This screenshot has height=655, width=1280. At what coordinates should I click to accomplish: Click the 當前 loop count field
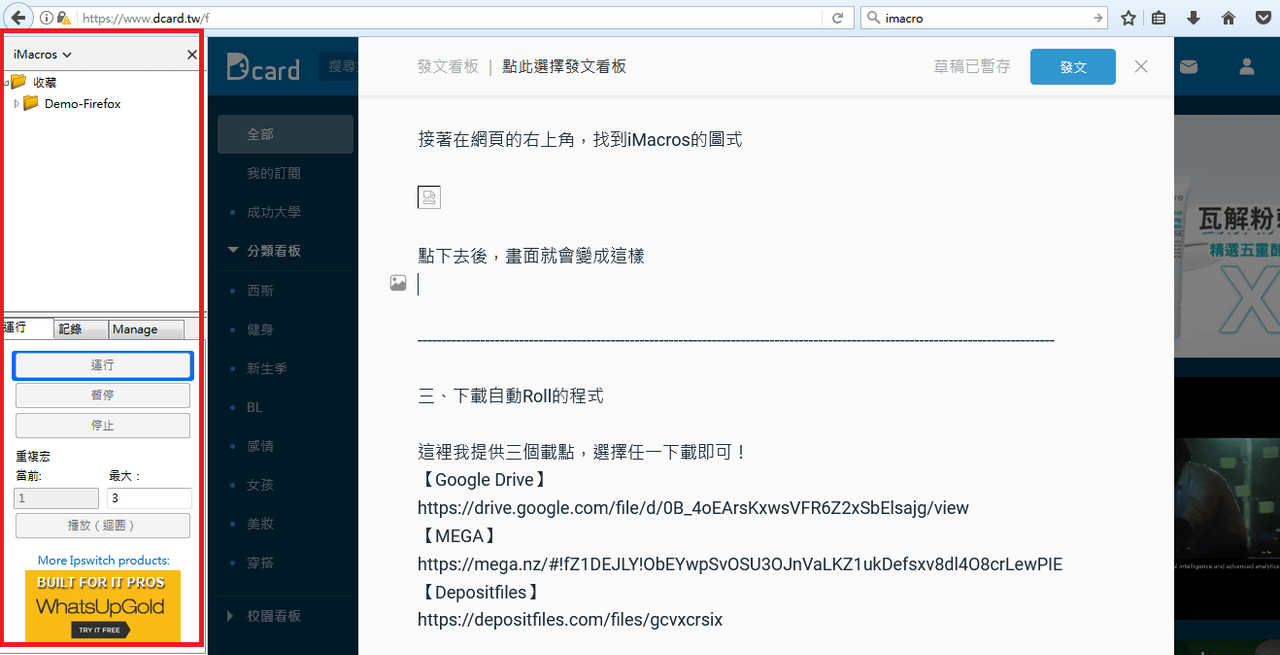pyautogui.click(x=56, y=498)
